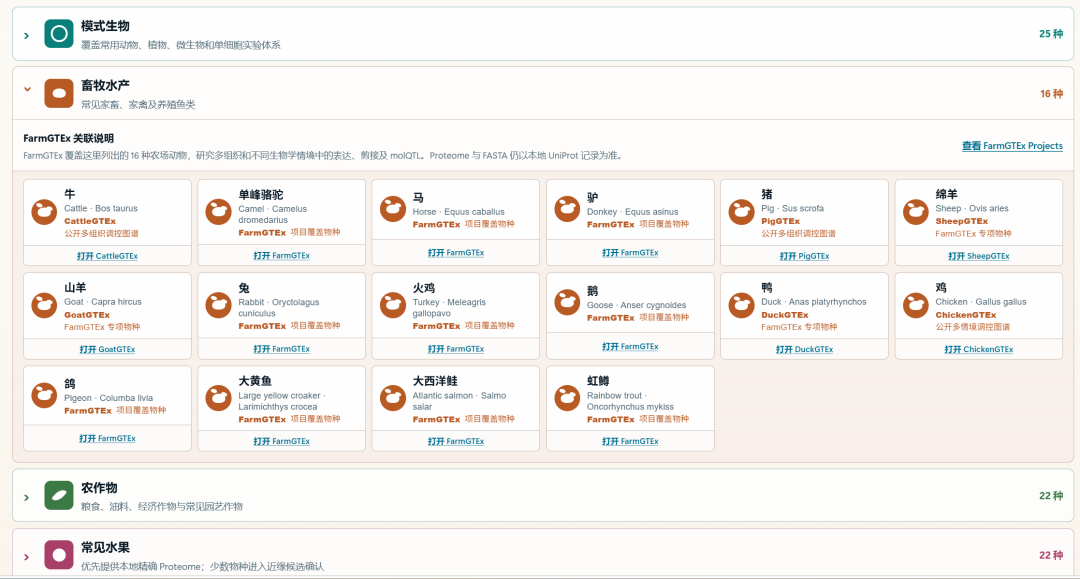Open 打开 FarmGTEx under 马 Horse card
Image resolution: width=1080 pixels, height=579 pixels.
coord(455,253)
